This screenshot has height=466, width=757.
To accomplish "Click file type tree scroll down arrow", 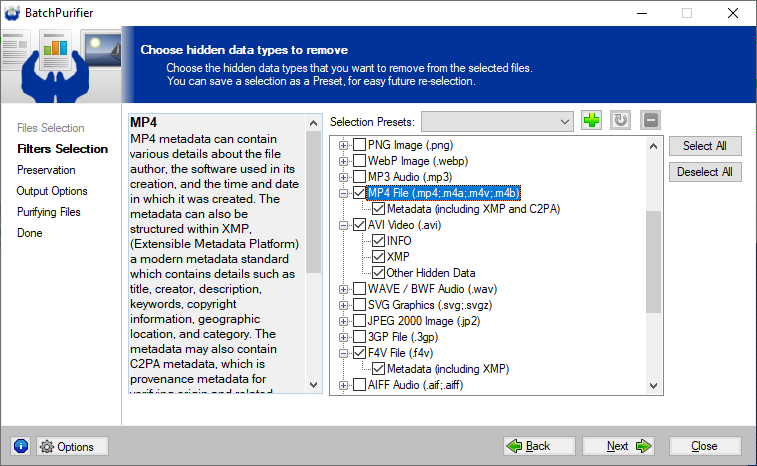I will pyautogui.click(x=653, y=385).
